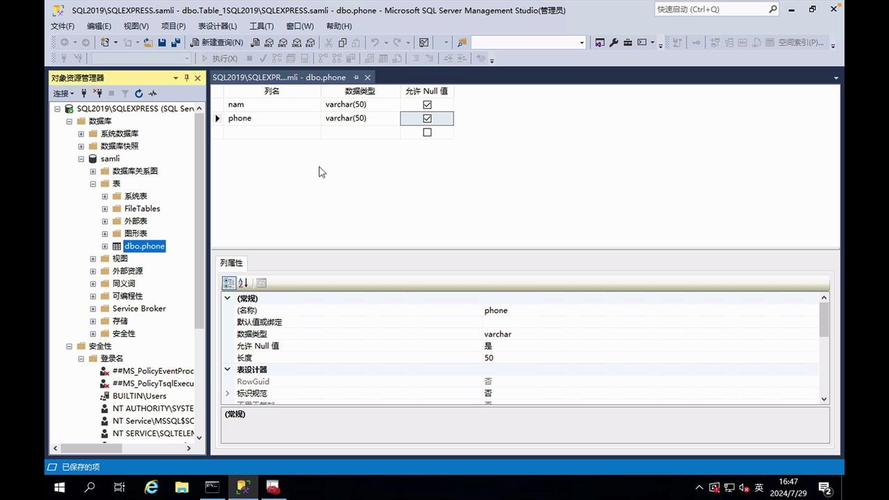This screenshot has width=889, height=500.
Task: Open the 文件(F) menu
Action: [62, 26]
